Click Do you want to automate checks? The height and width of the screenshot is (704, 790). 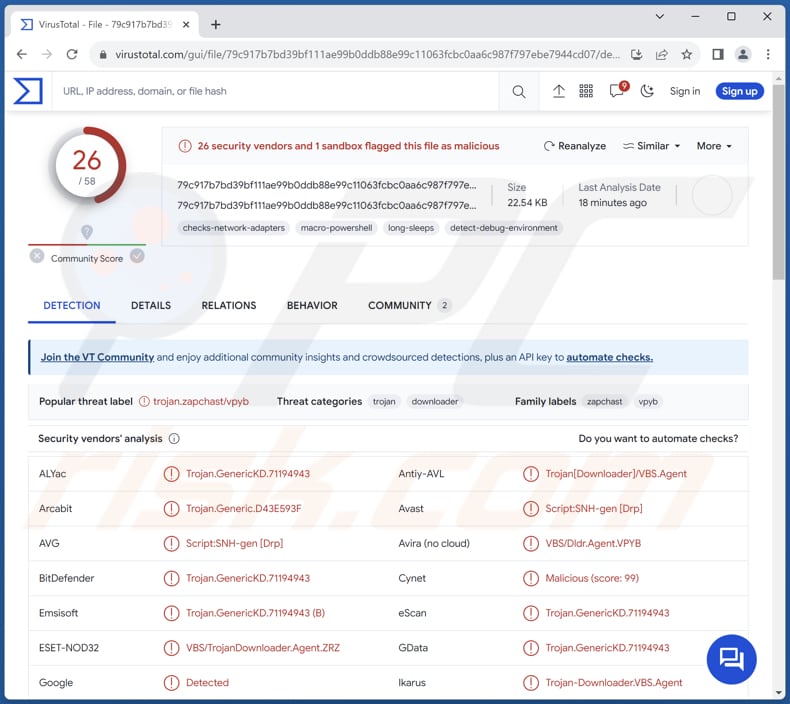tap(658, 438)
